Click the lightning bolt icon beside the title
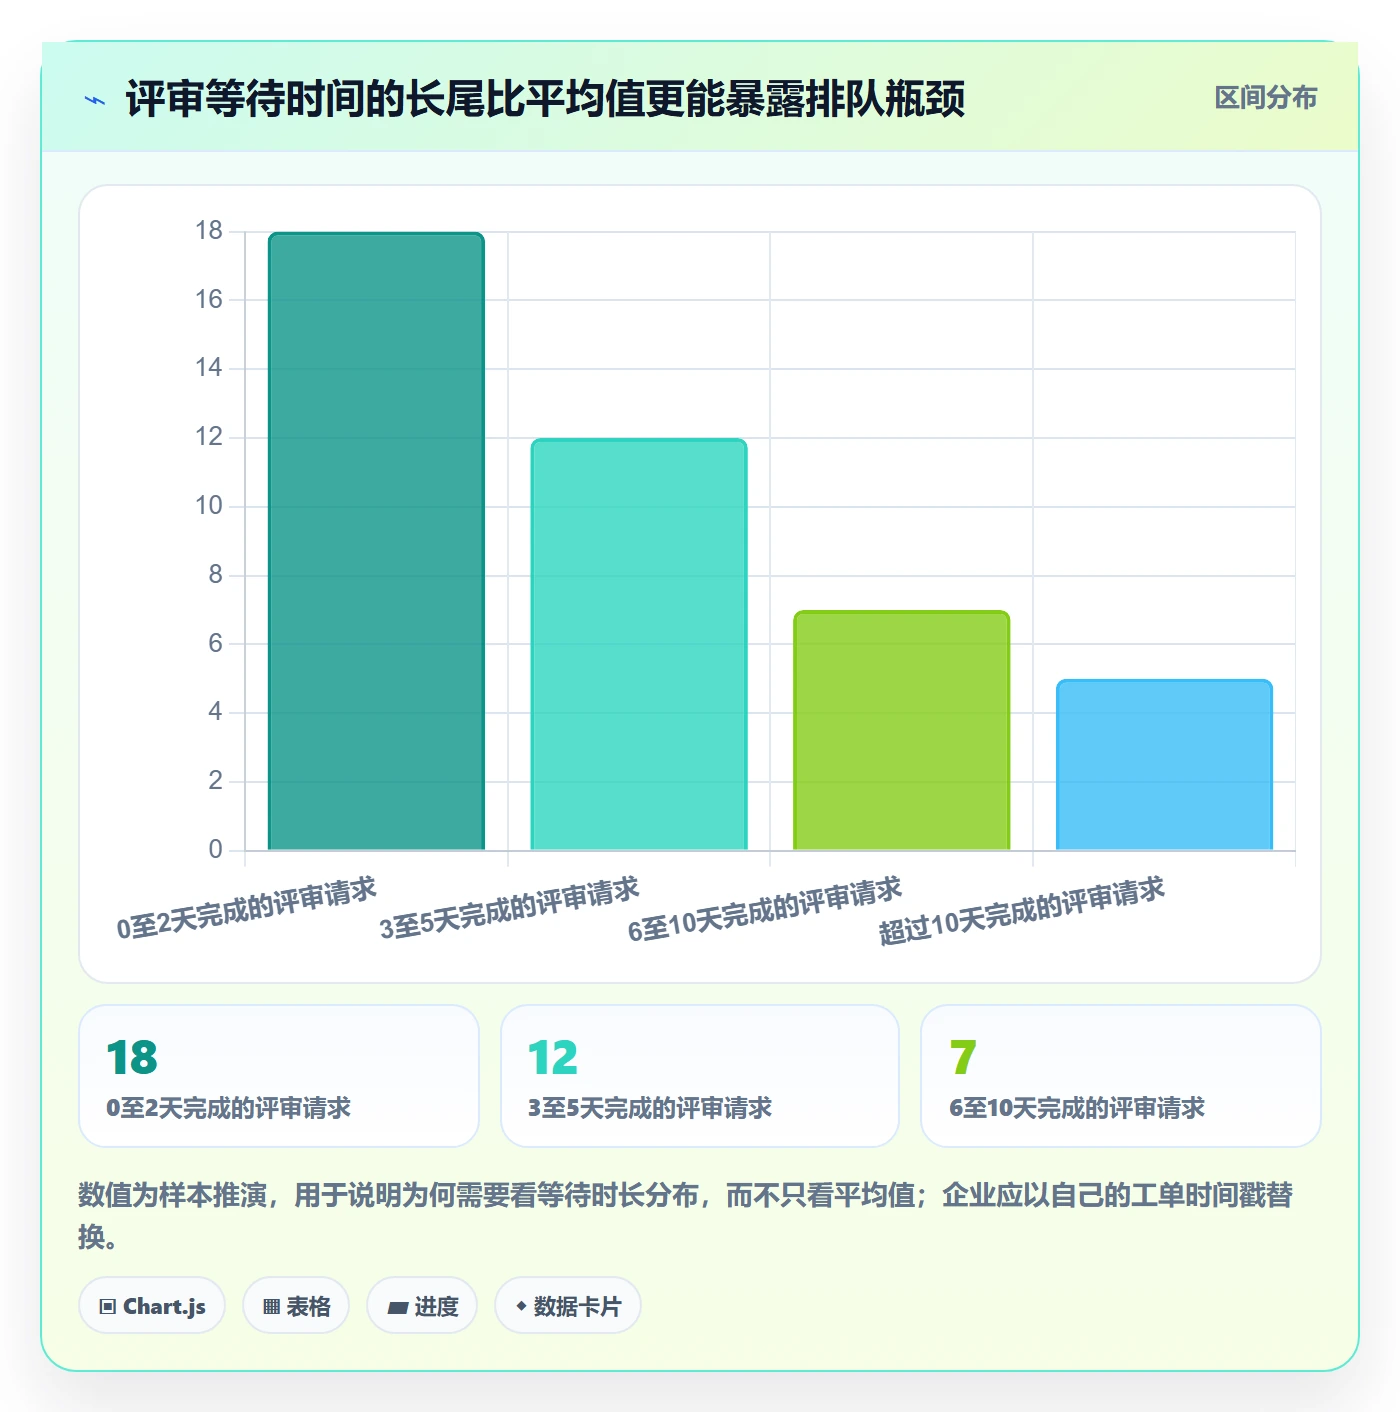Image resolution: width=1400 pixels, height=1412 pixels. click(x=95, y=100)
